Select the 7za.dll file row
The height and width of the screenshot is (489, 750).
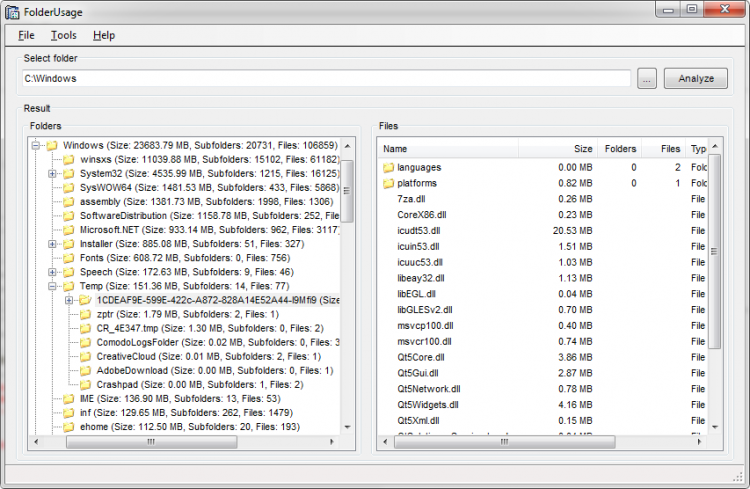(543, 199)
